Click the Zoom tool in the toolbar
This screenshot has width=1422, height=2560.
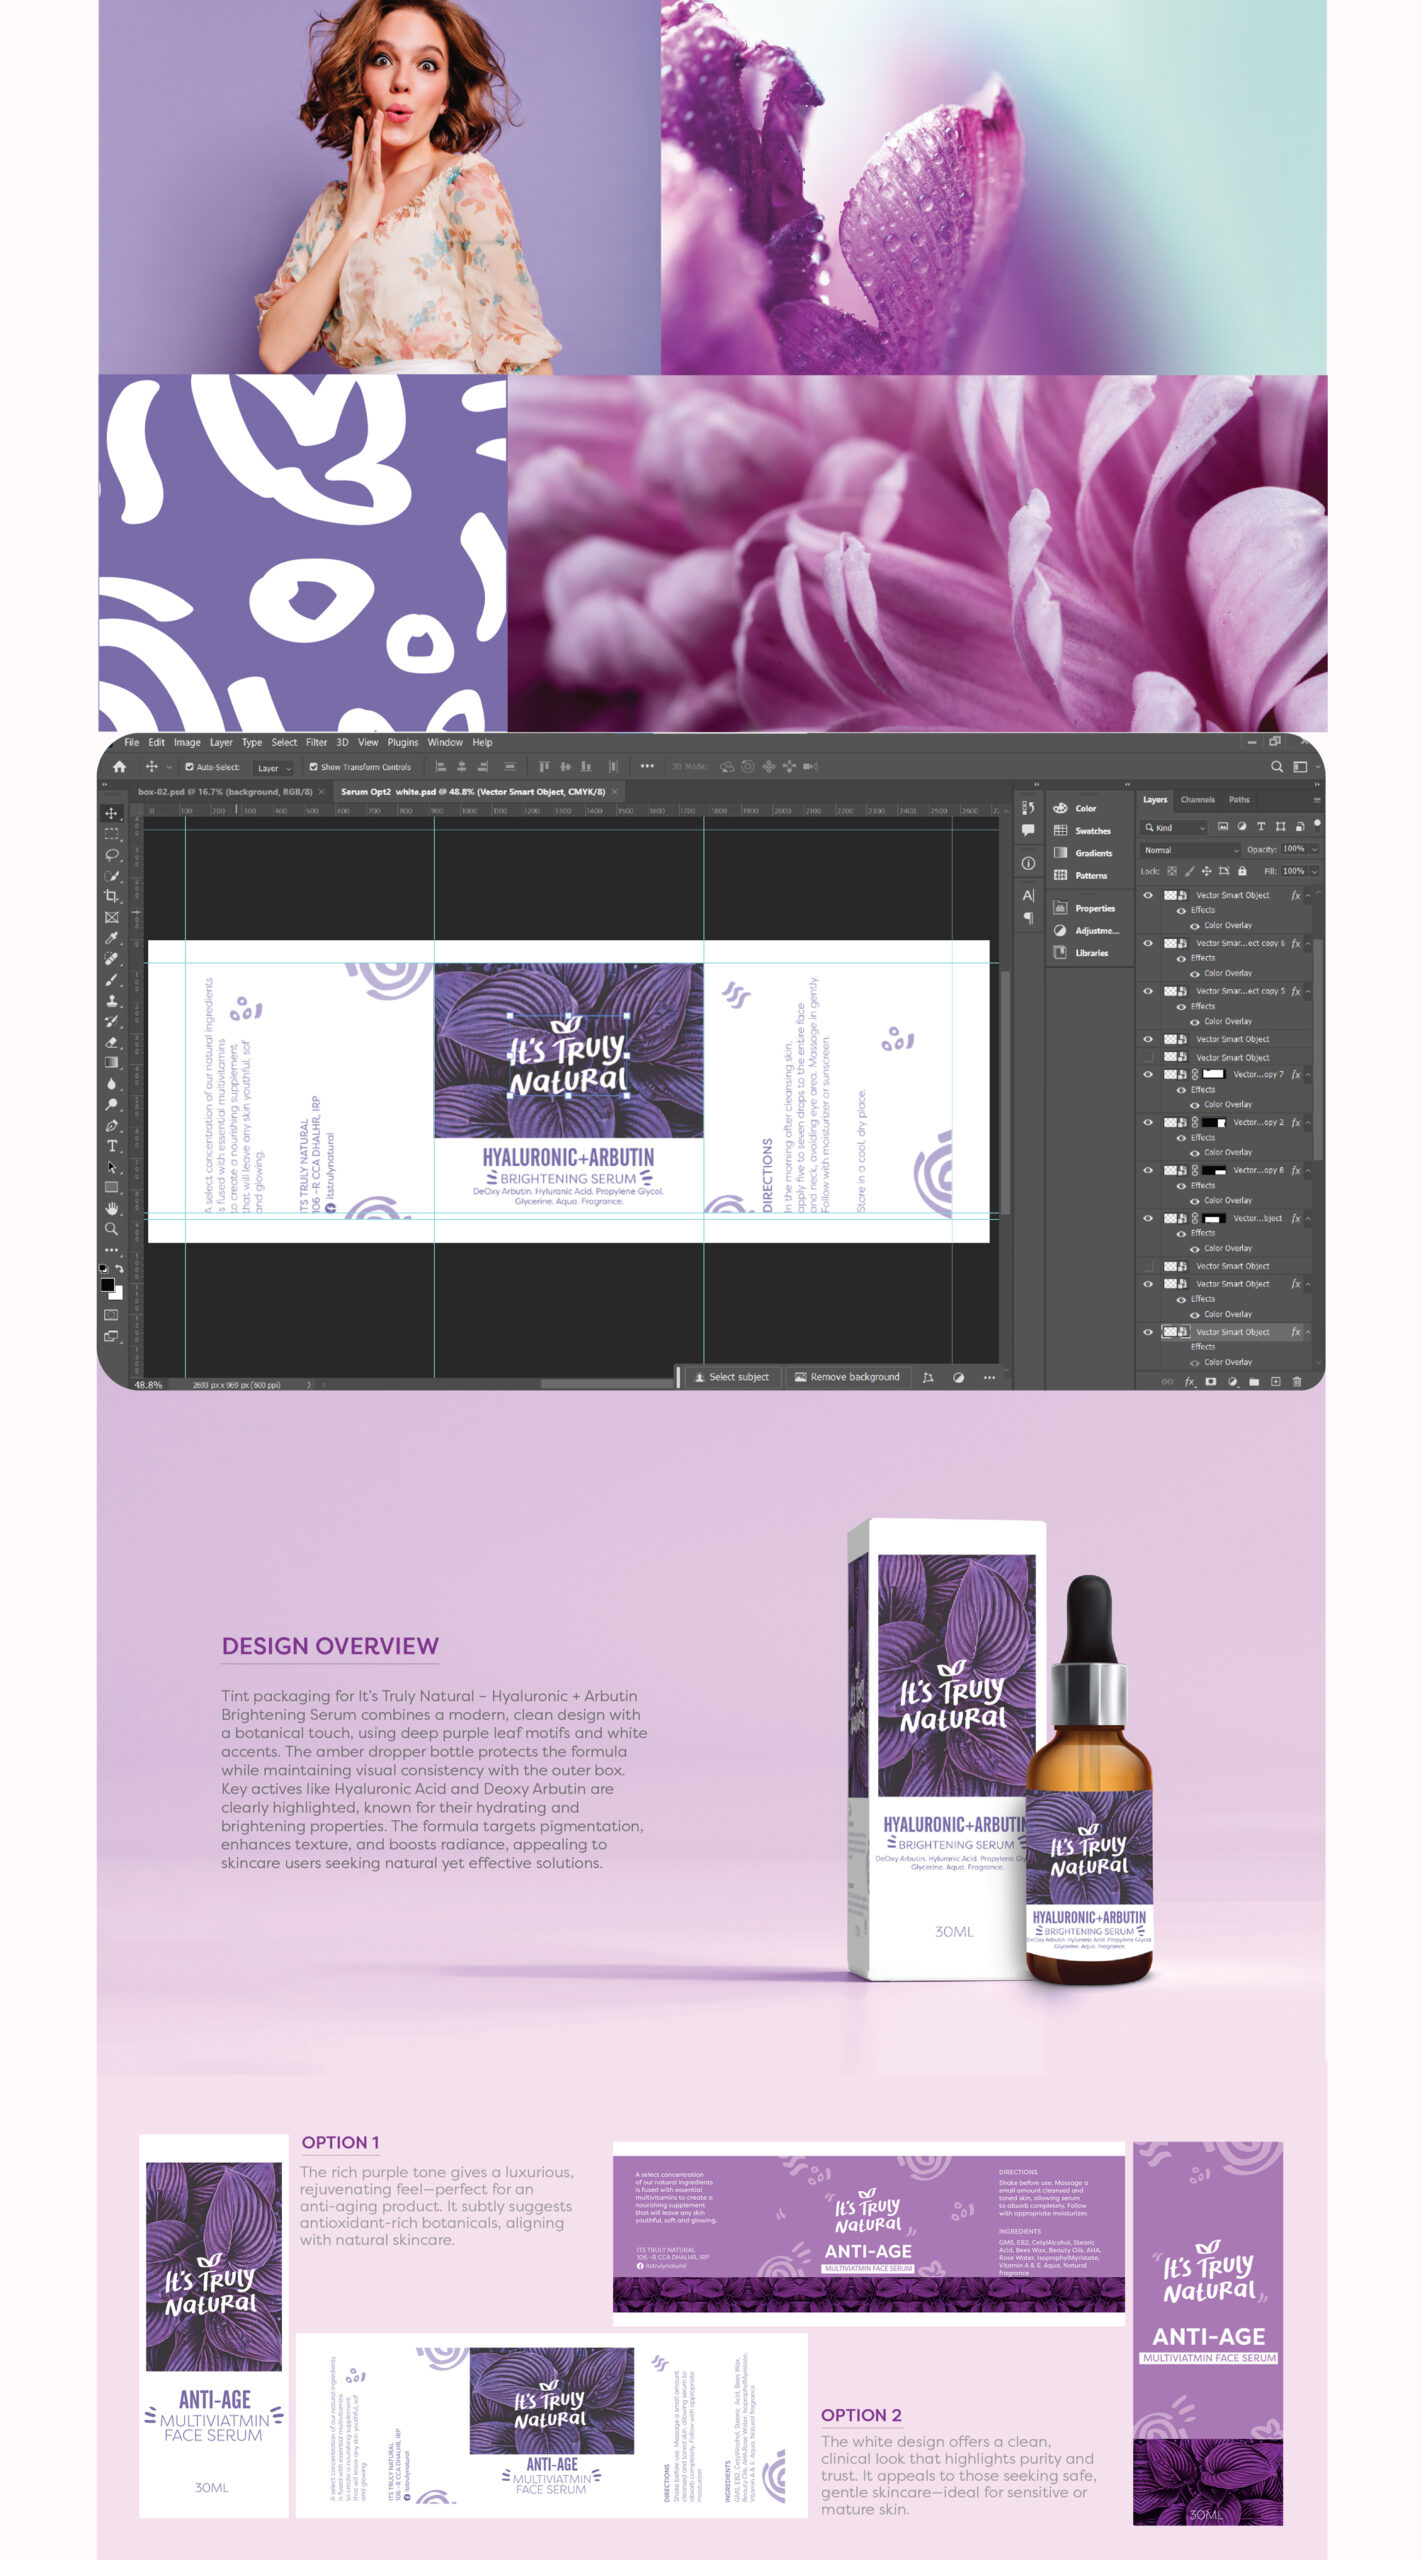click(112, 1229)
